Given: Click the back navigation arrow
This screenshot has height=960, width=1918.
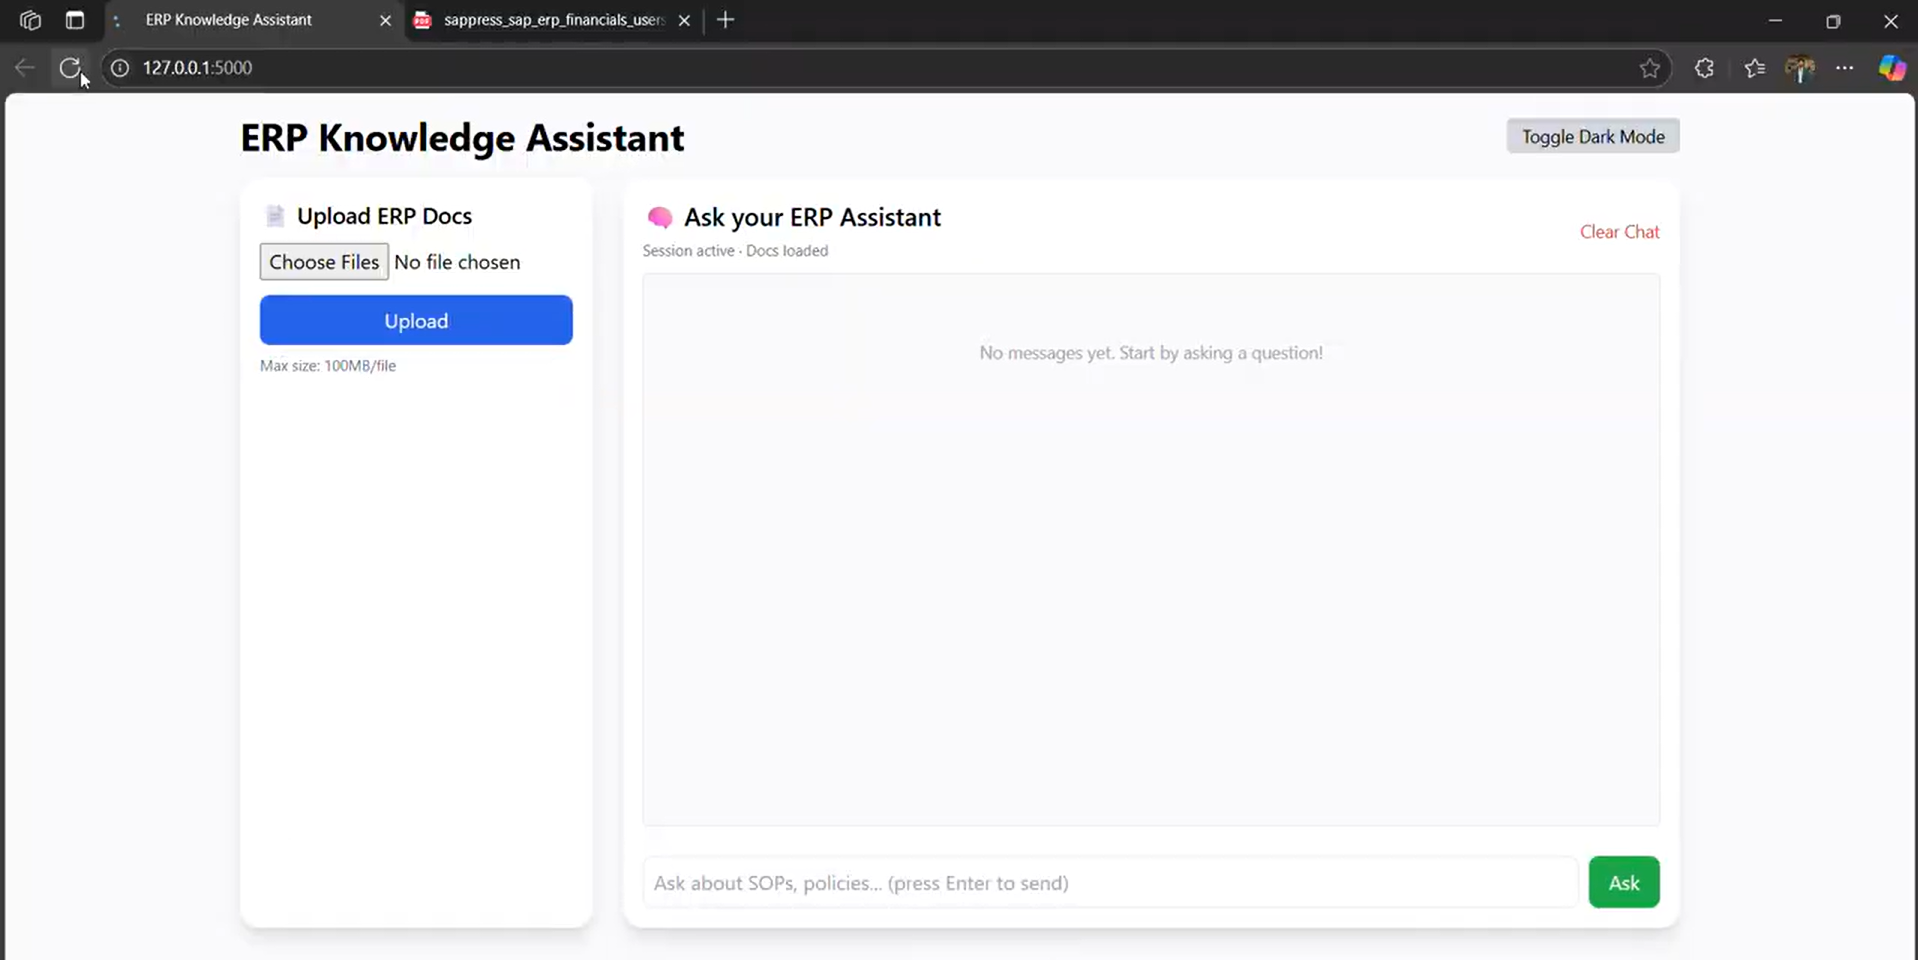Looking at the screenshot, I should click(x=25, y=68).
